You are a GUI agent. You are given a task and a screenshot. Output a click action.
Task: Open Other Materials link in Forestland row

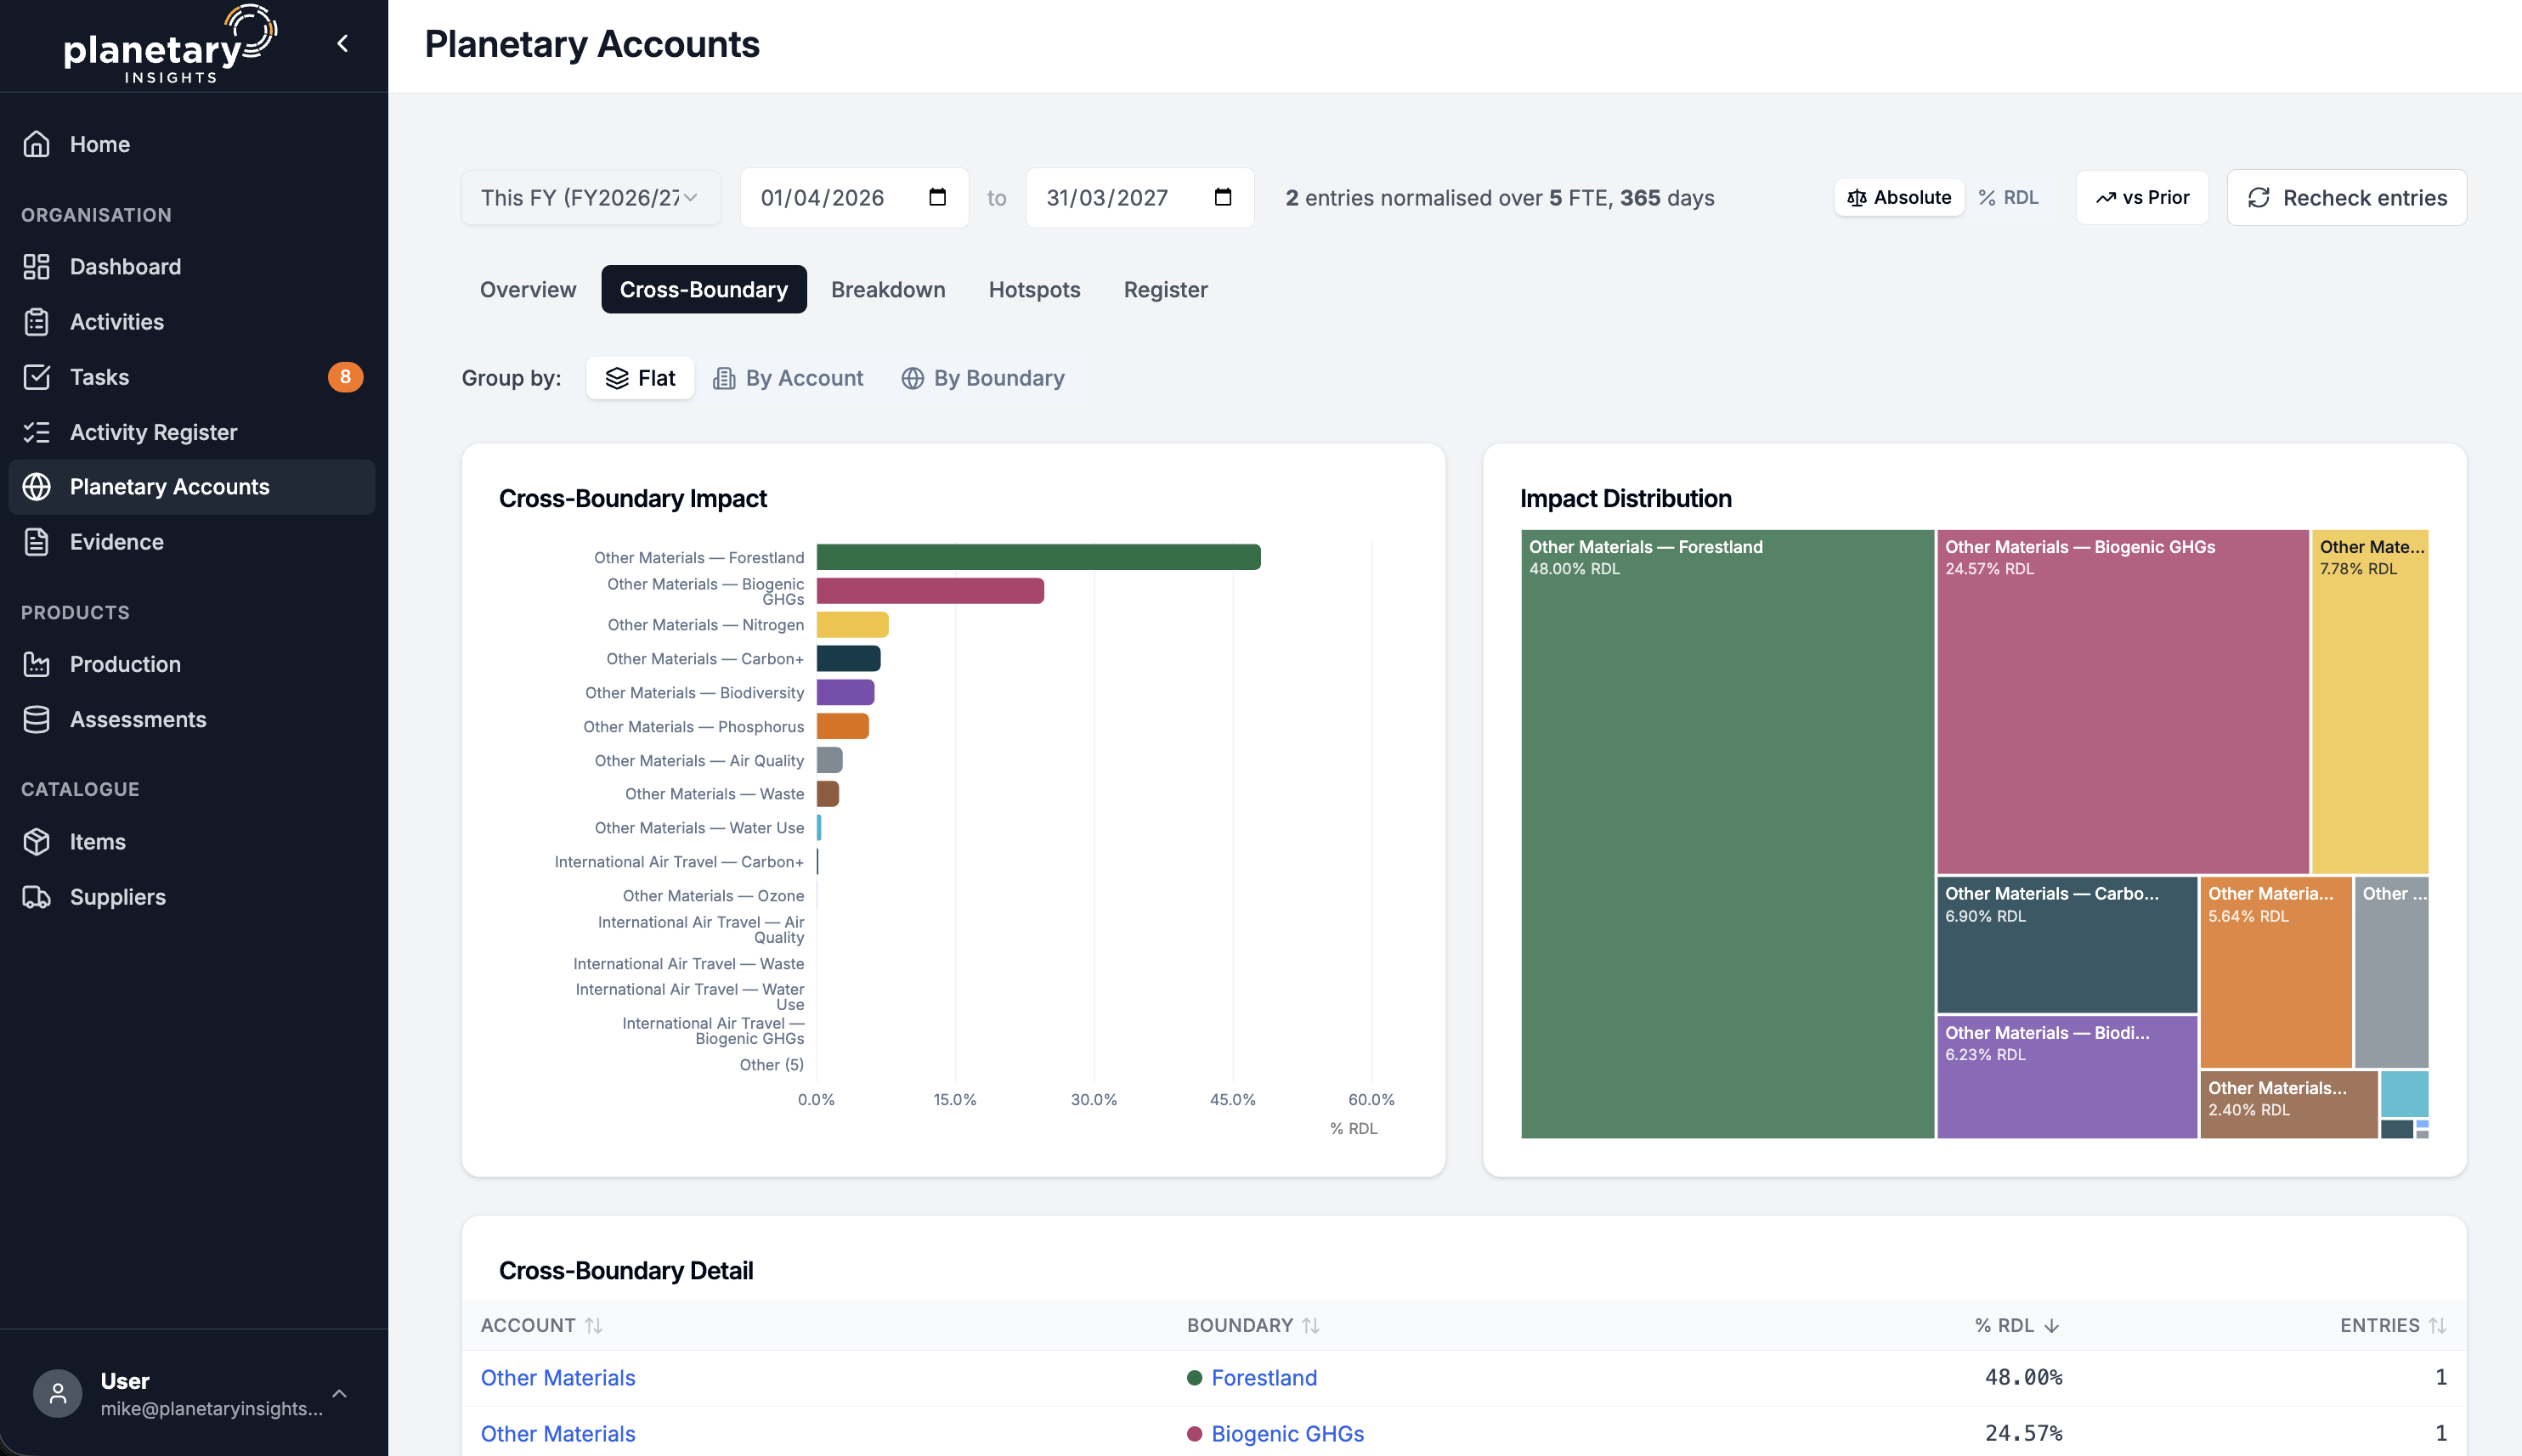[558, 1377]
